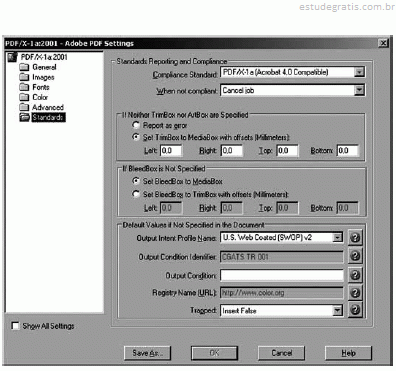The image size is (396, 371).
Task: Select Set BleedBox to MediaBox radio button
Action: 136,181
